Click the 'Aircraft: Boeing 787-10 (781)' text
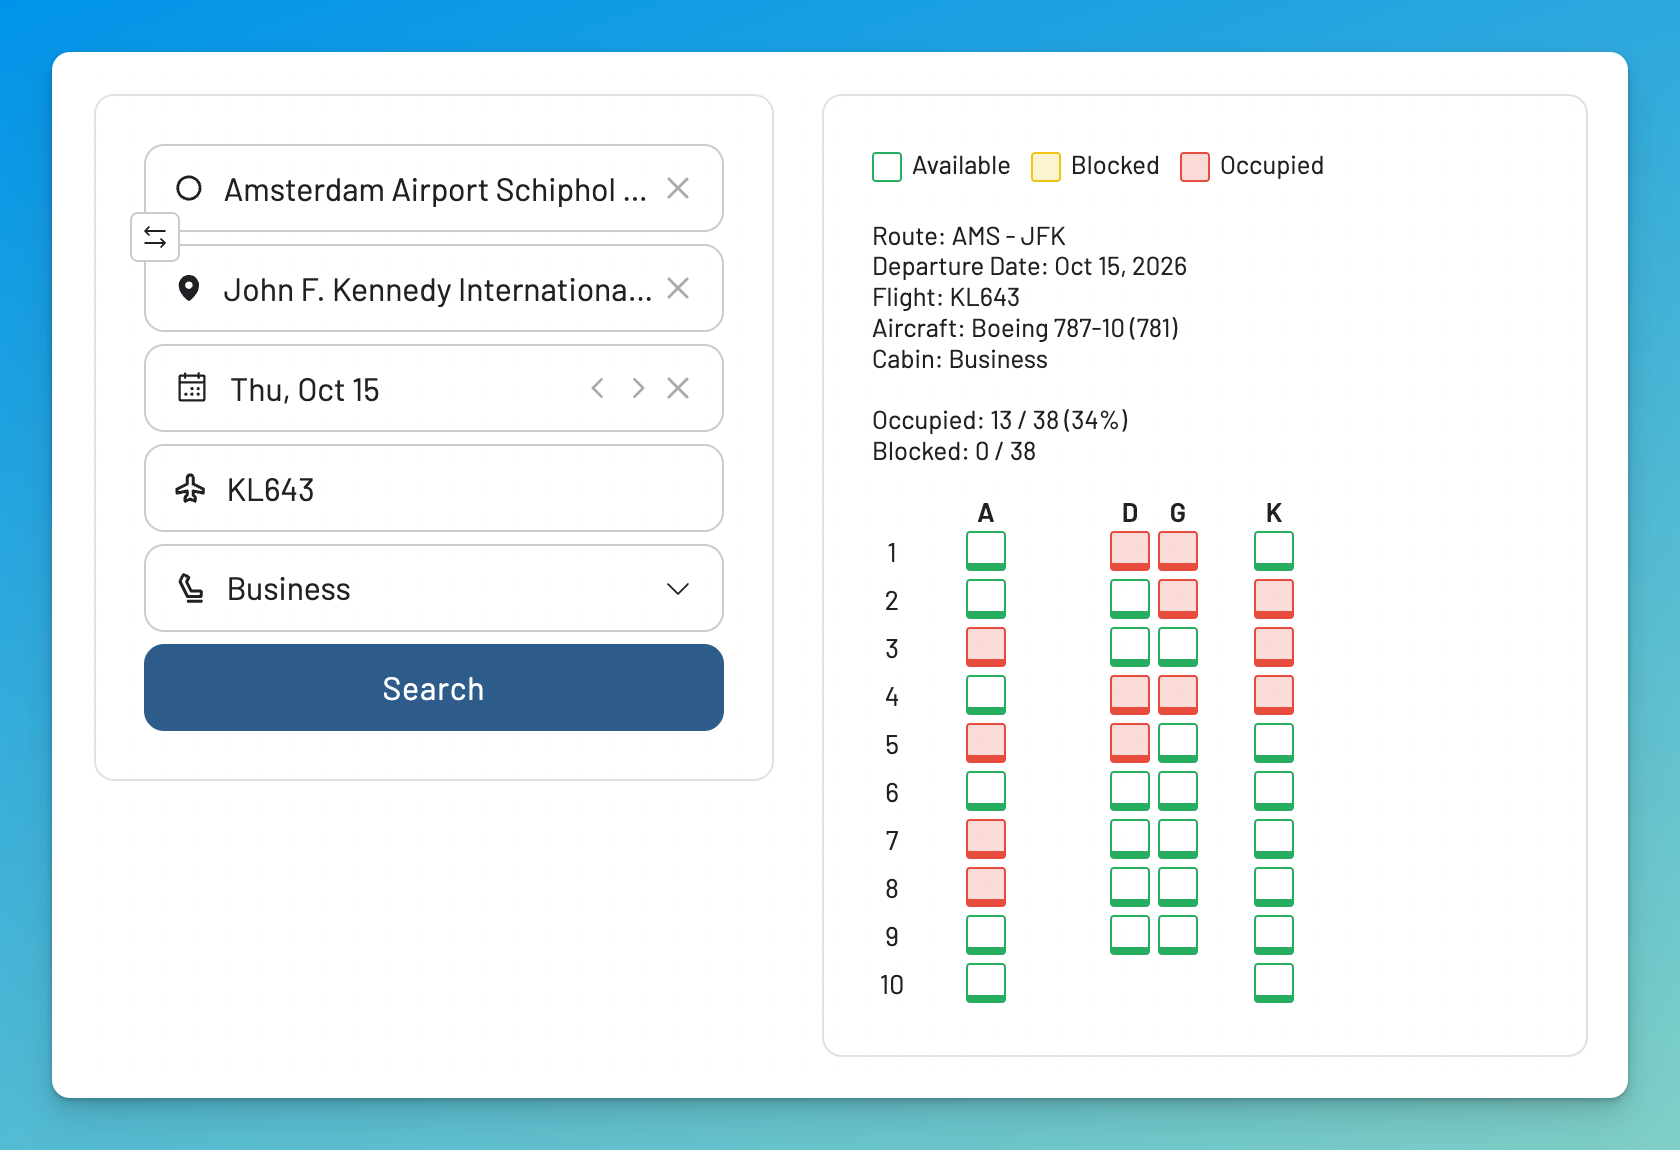The width and height of the screenshot is (1680, 1150). tap(1026, 328)
